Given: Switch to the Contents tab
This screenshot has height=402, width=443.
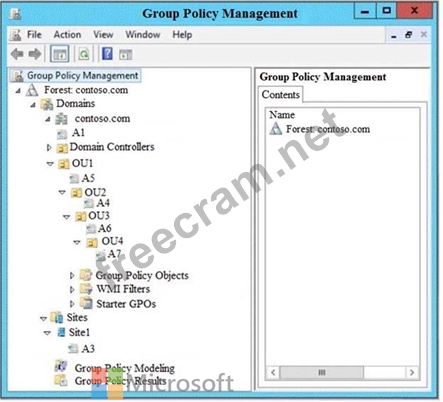Looking at the screenshot, I should (x=280, y=95).
